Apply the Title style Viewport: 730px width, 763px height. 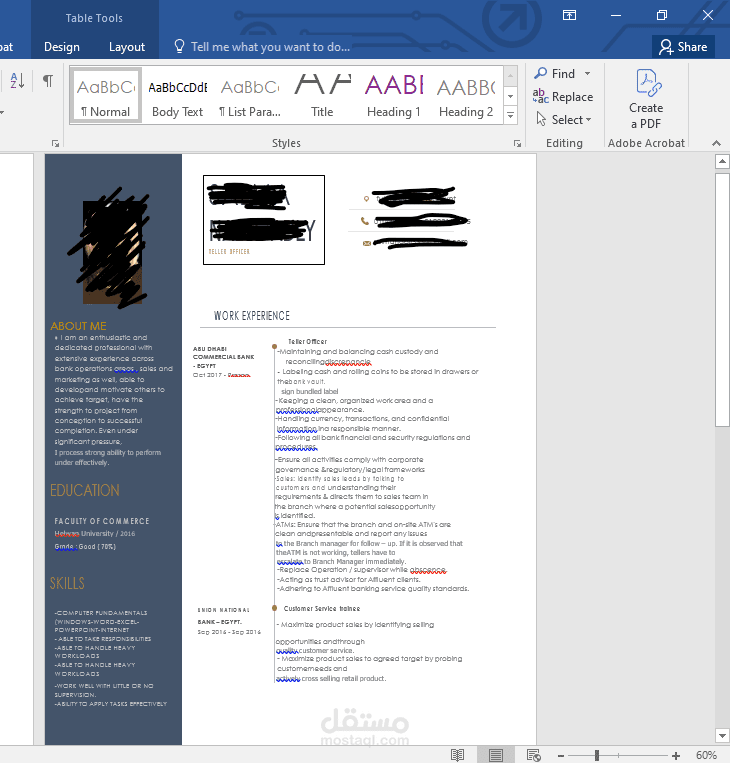322,95
